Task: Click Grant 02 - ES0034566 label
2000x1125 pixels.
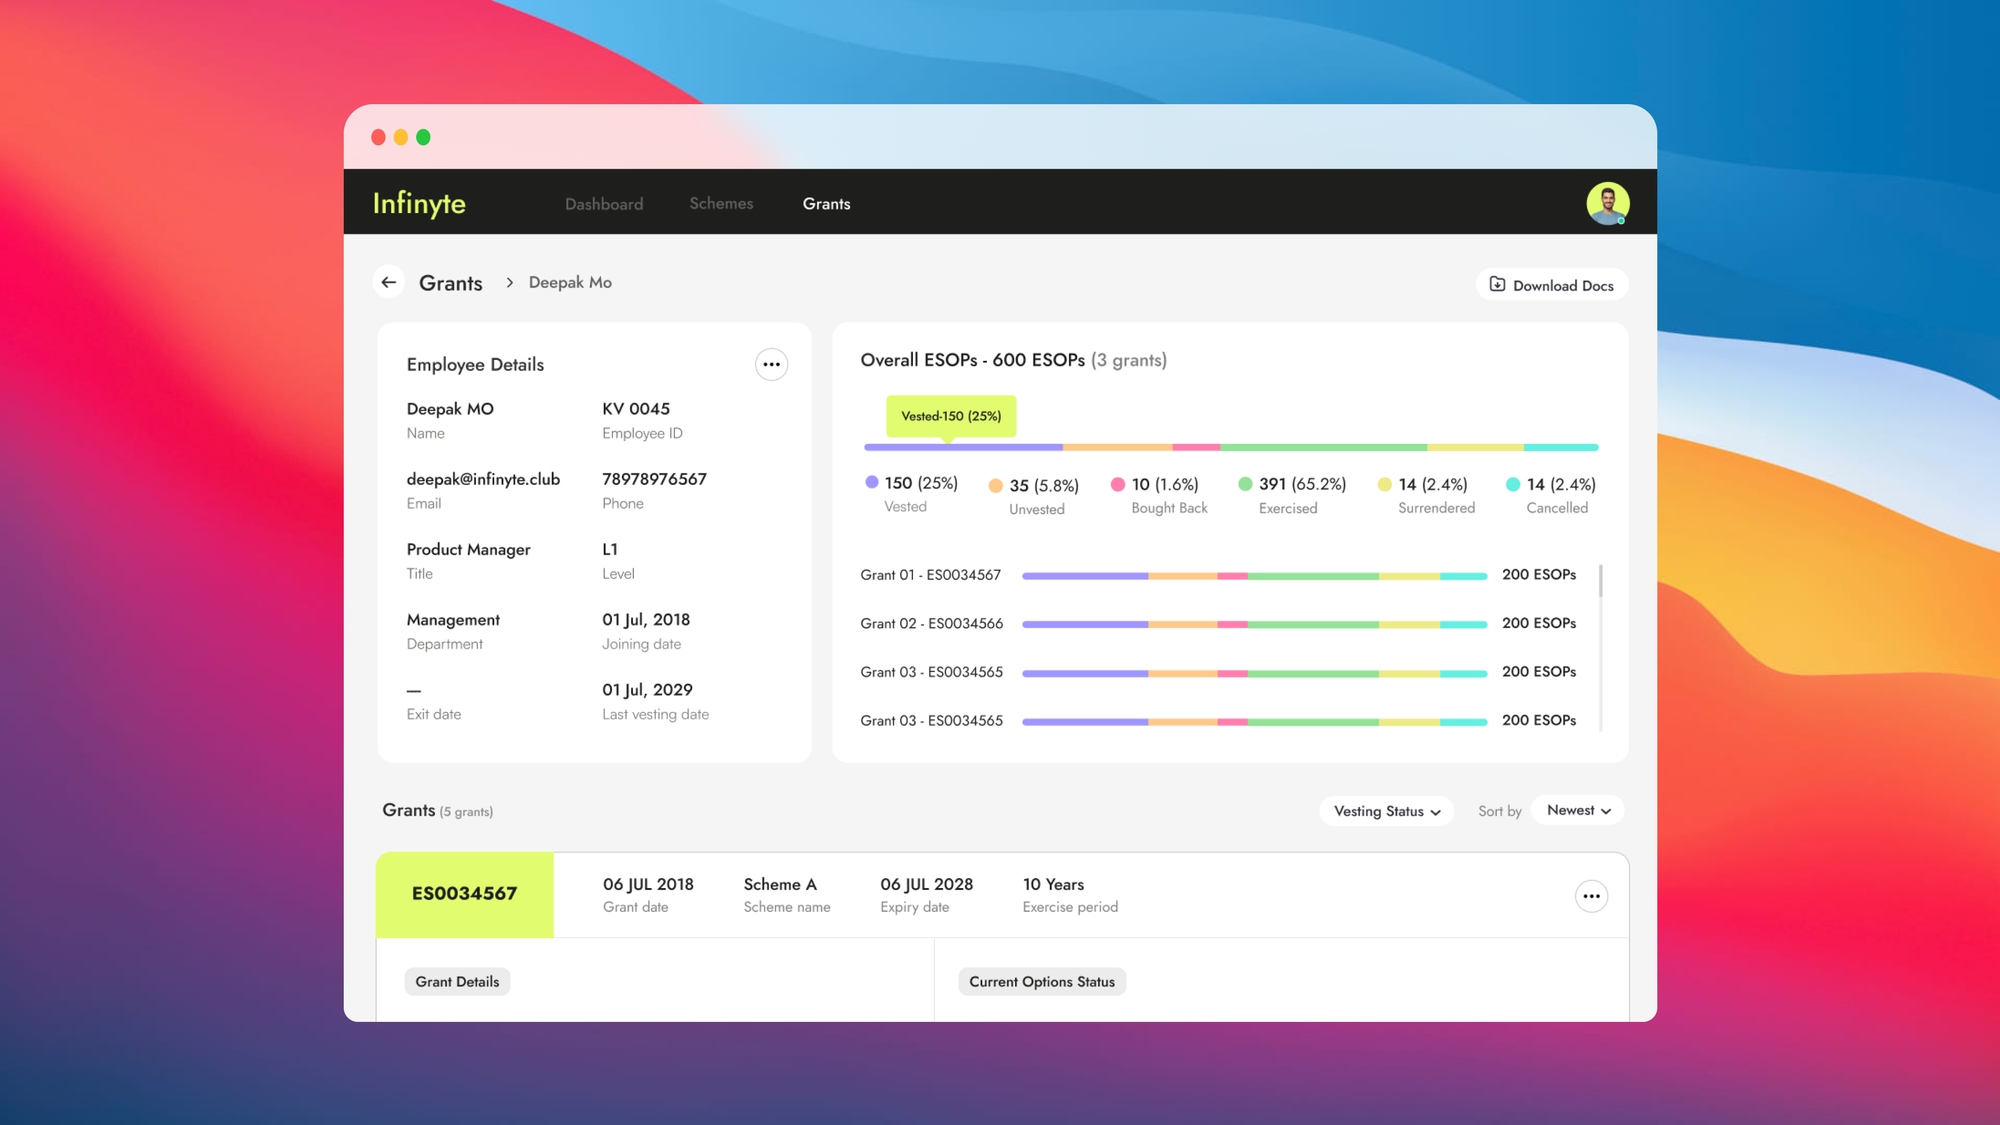Action: pyautogui.click(x=931, y=623)
